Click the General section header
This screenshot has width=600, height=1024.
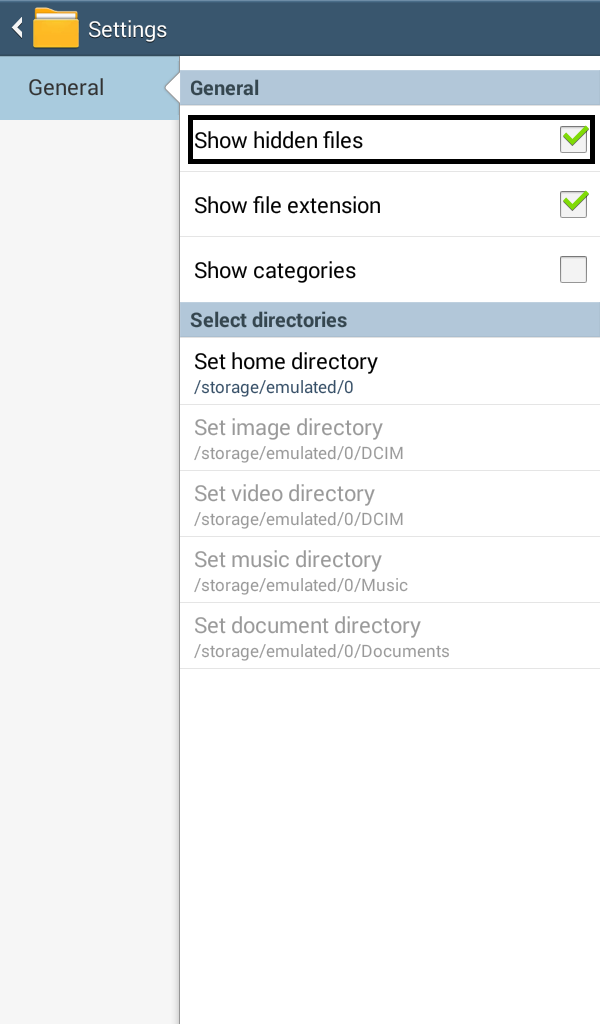click(225, 88)
